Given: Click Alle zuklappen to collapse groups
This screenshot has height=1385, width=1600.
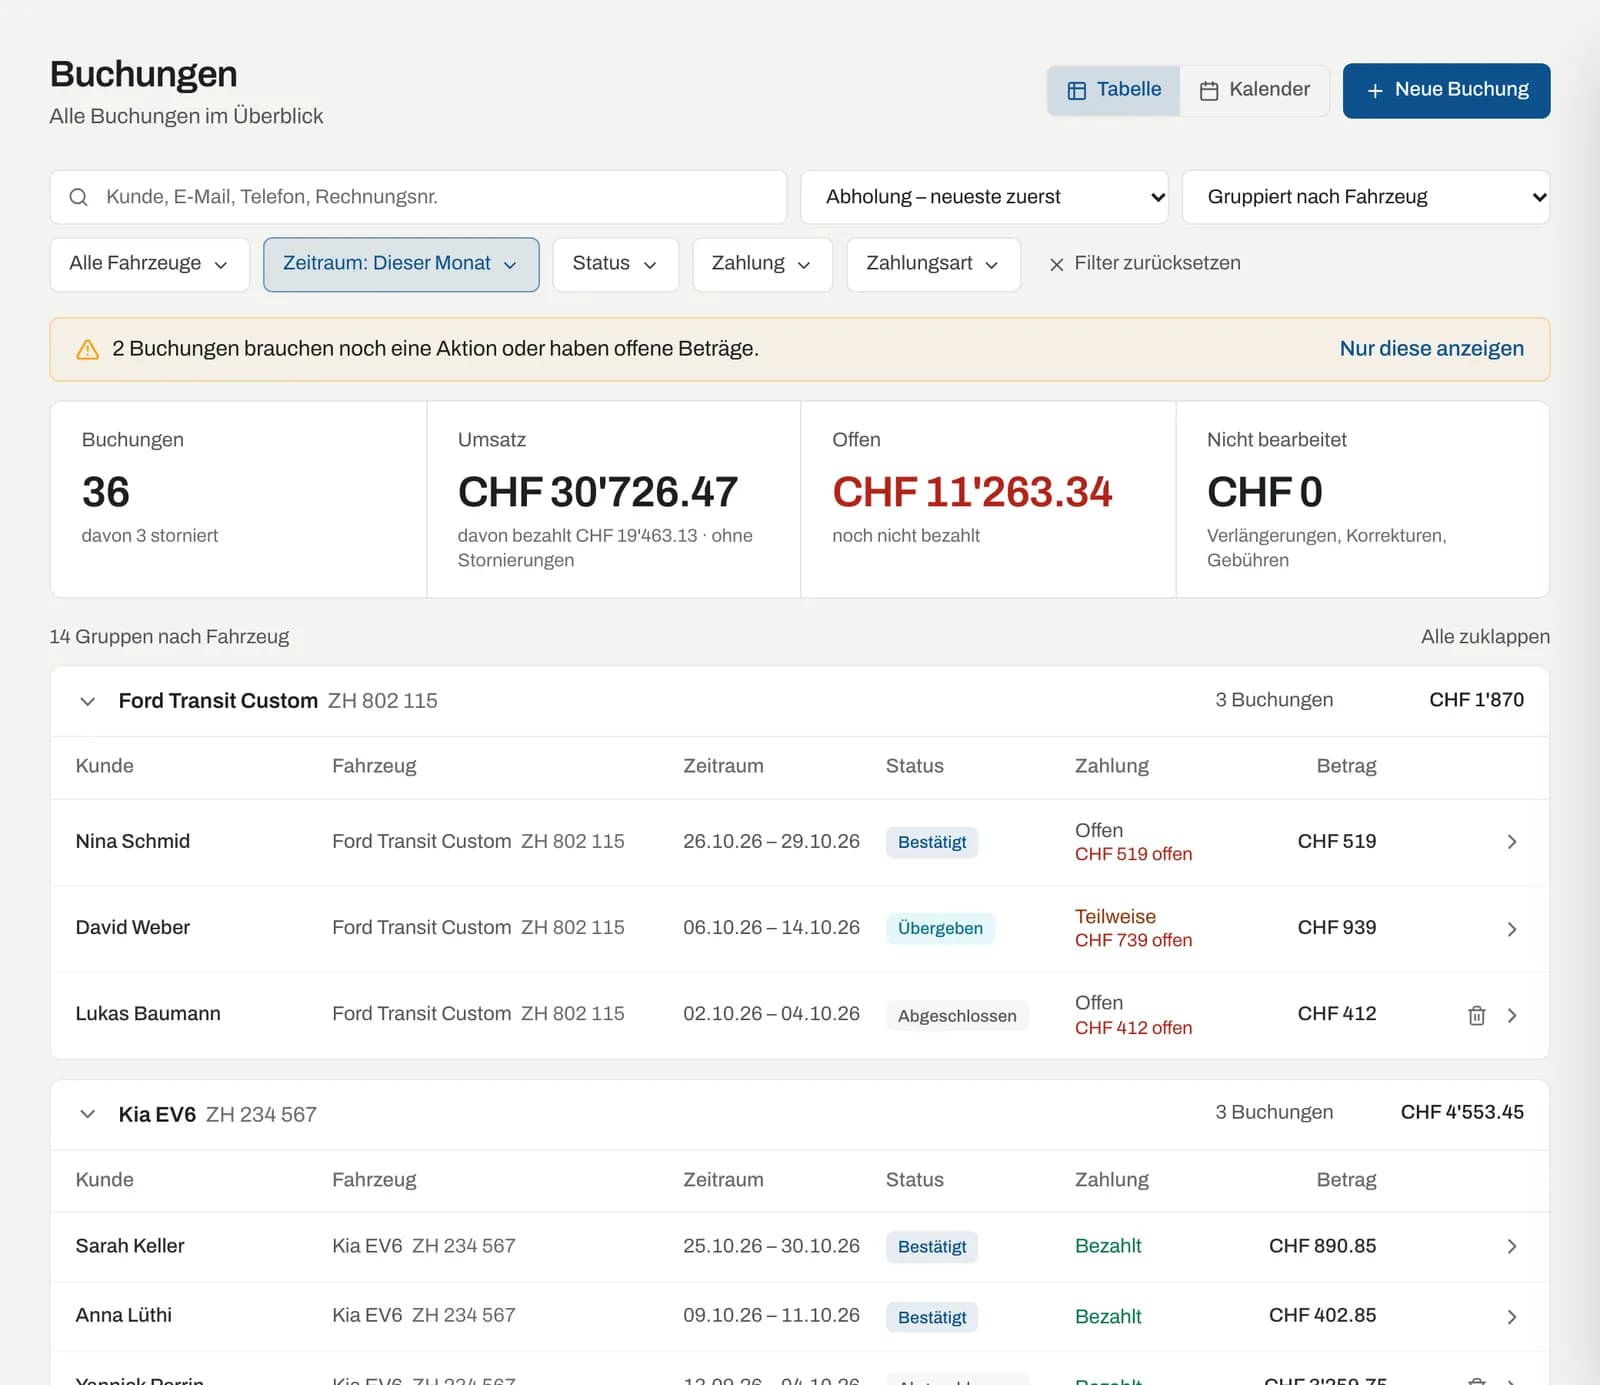Looking at the screenshot, I should point(1485,637).
